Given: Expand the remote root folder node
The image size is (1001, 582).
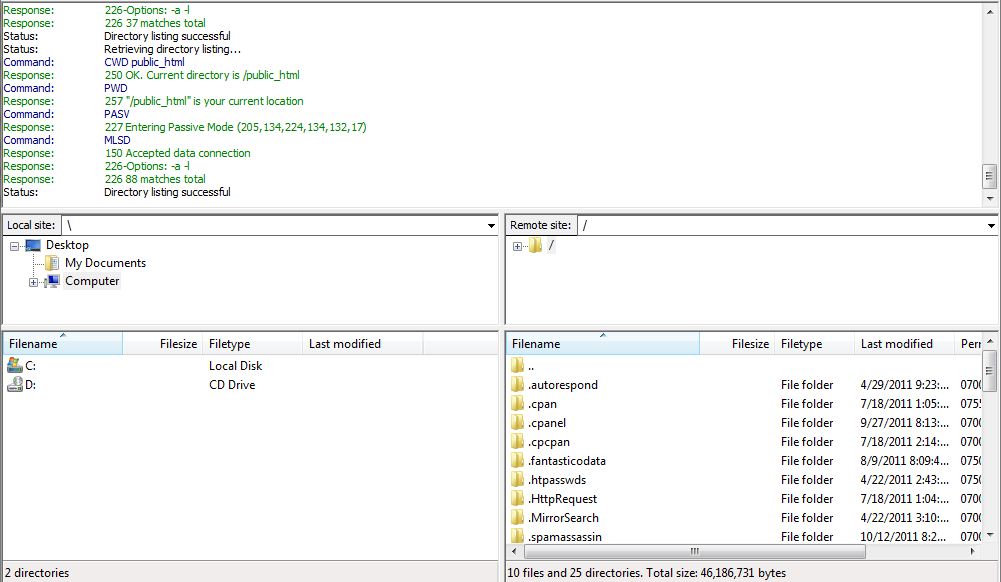Looking at the screenshot, I should tap(517, 246).
